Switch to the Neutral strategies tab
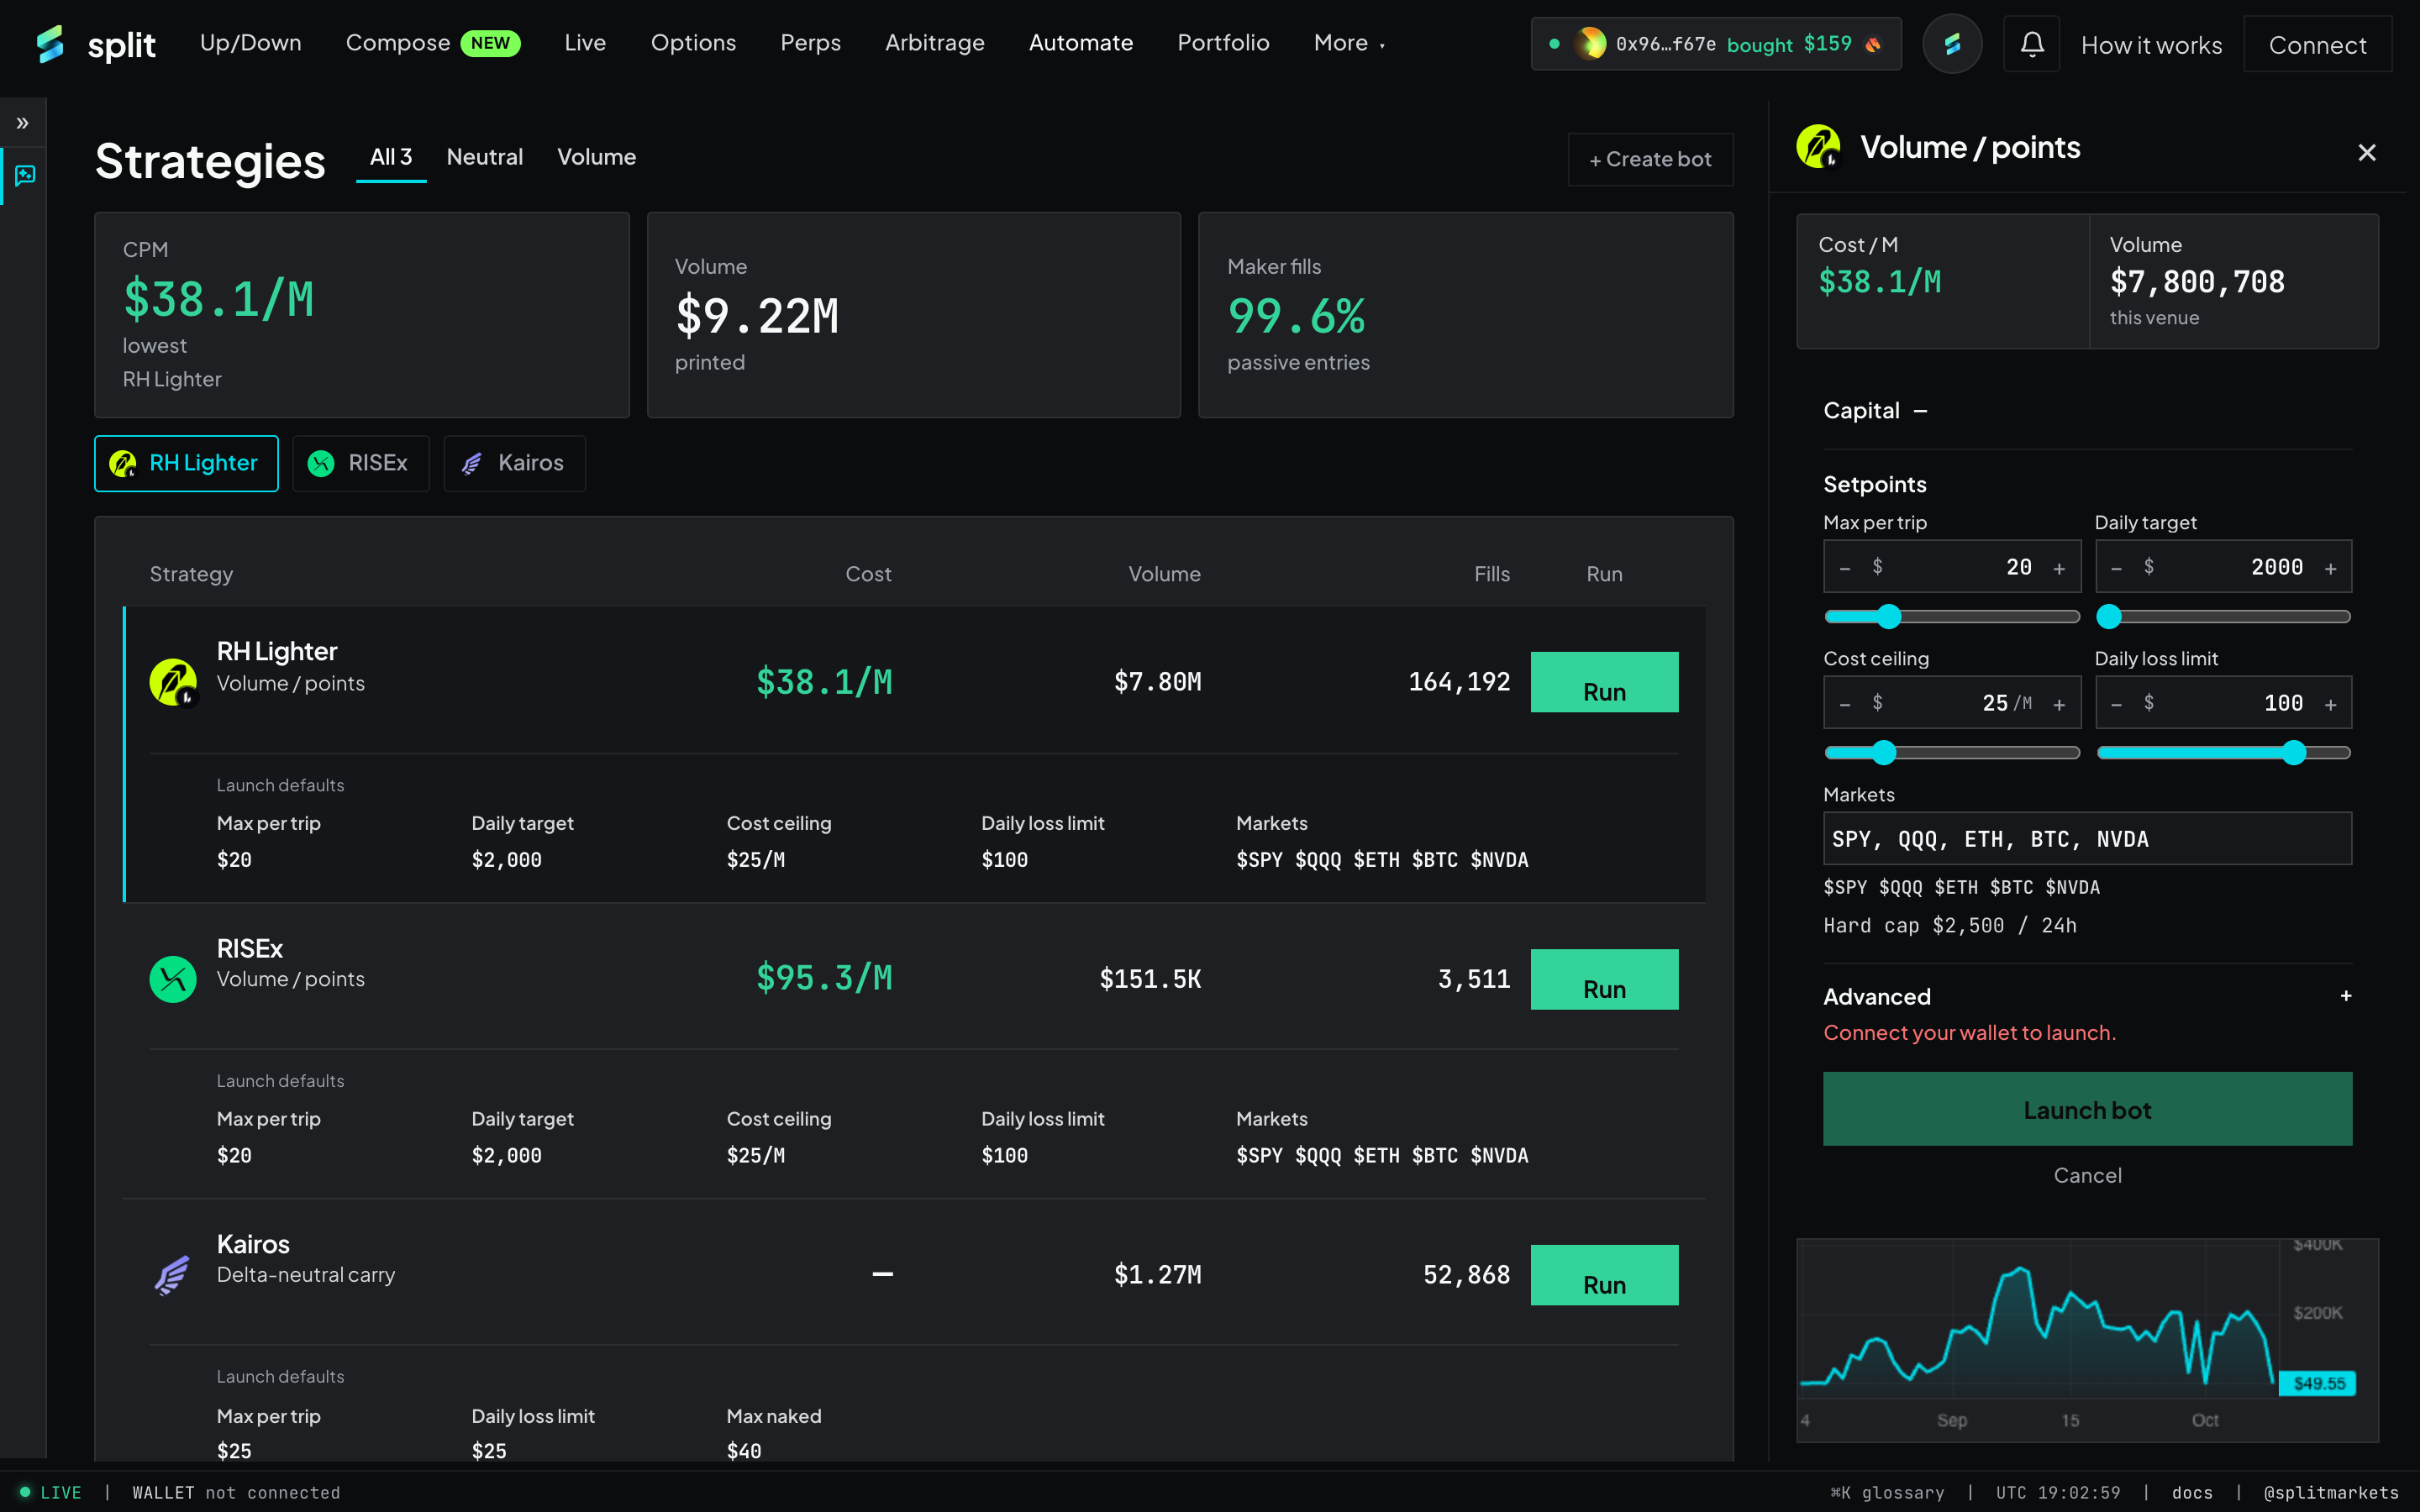This screenshot has width=2420, height=1512. pos(484,157)
